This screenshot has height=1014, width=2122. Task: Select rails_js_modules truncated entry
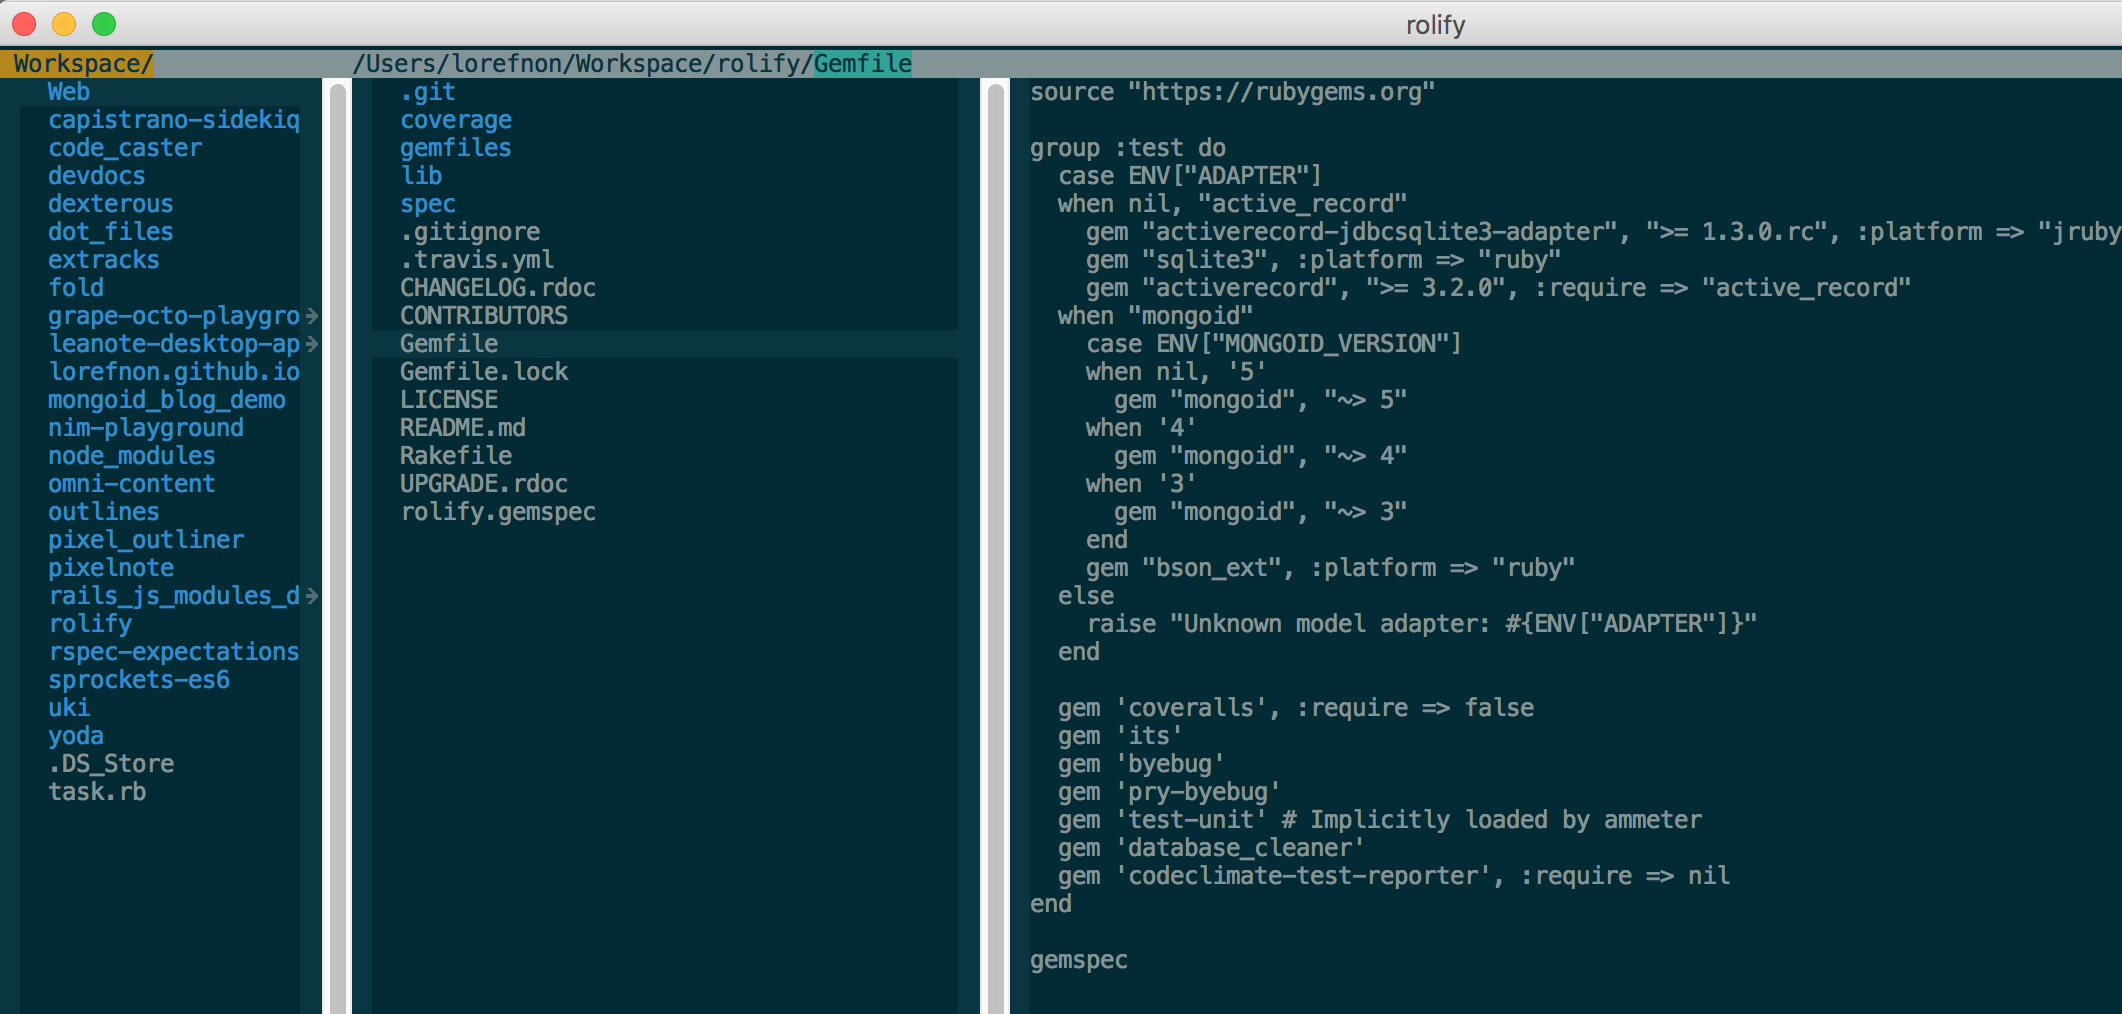[x=174, y=596]
